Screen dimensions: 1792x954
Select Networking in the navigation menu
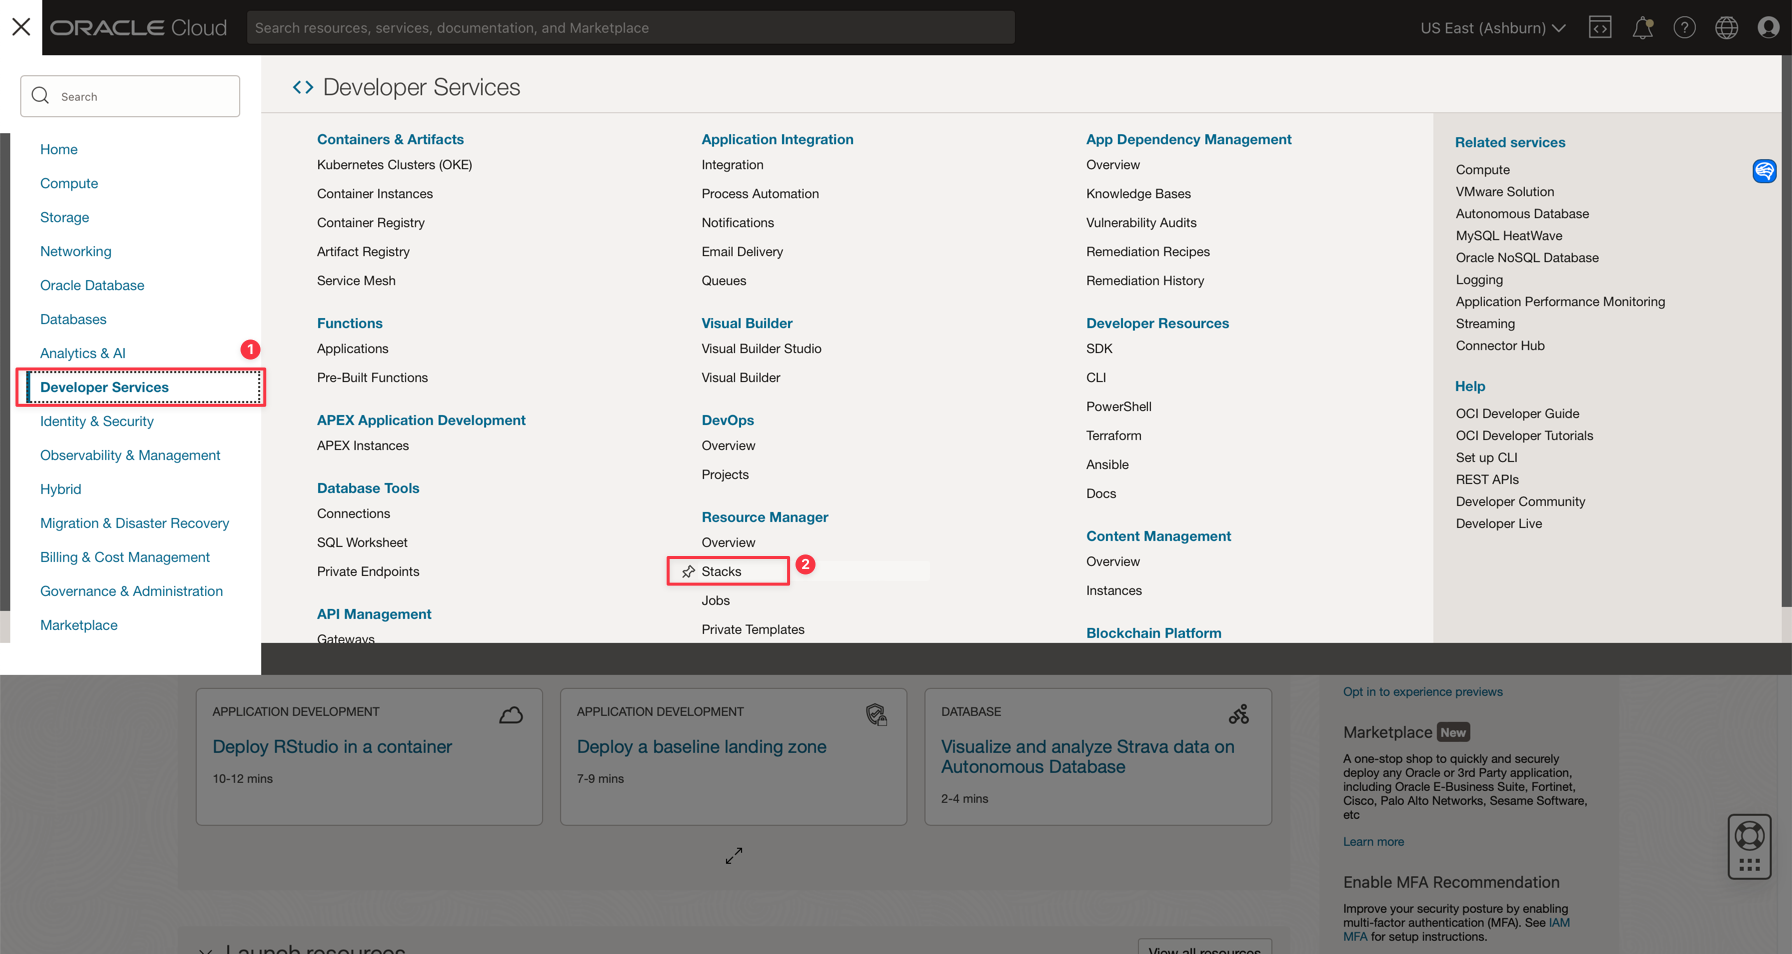(76, 251)
